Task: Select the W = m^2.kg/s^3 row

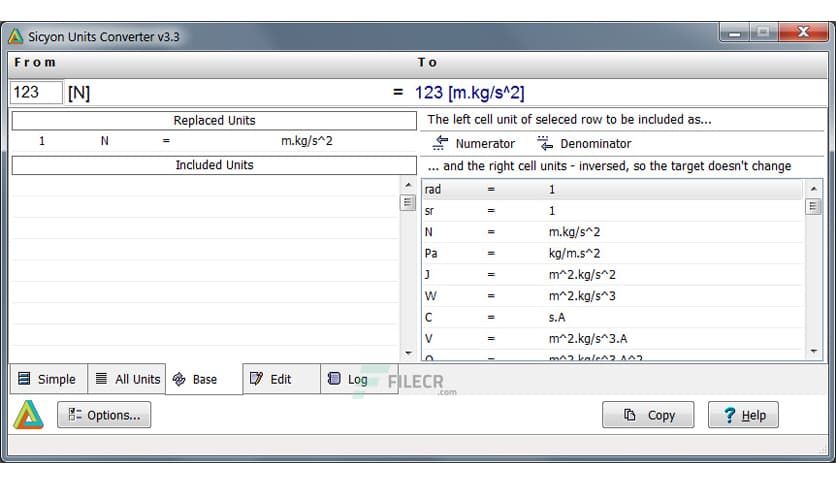Action: [x=612, y=296]
